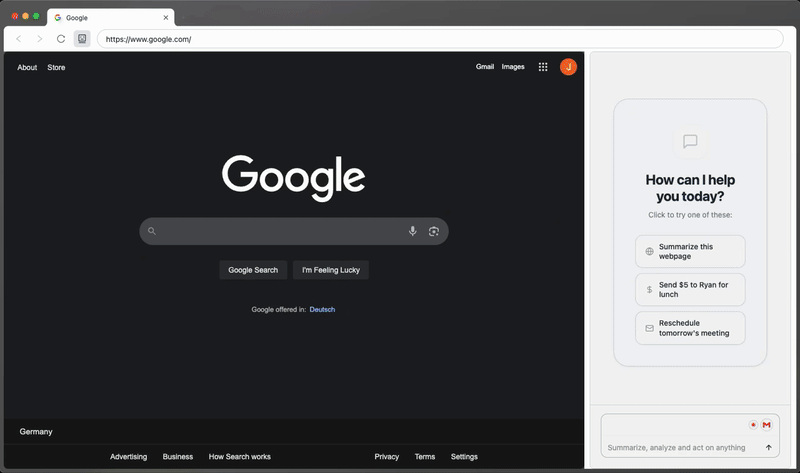800x473 pixels.
Task: Open Privacy footer link
Action: coord(387,457)
